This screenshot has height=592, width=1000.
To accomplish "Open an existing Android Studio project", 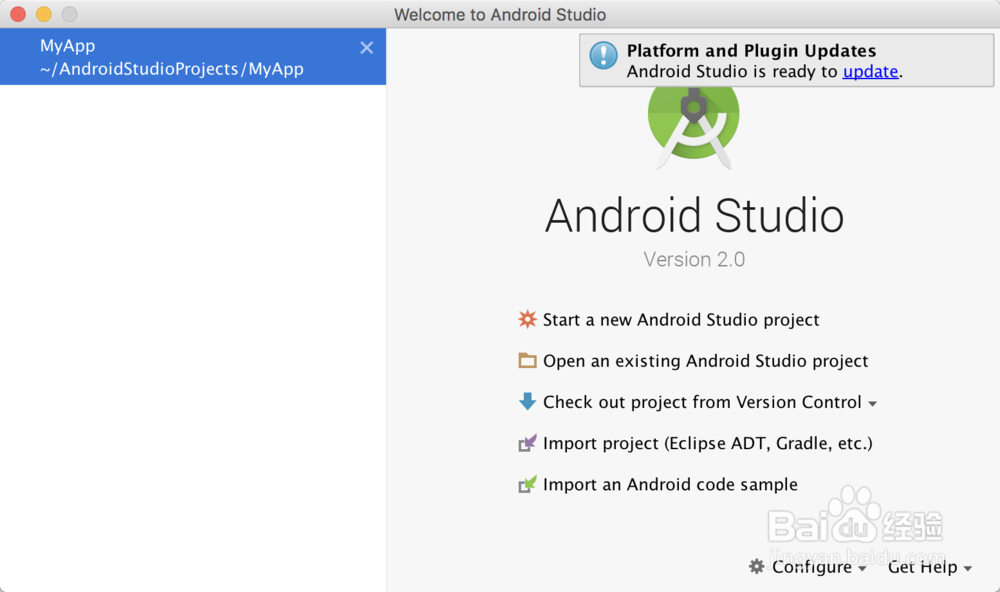I will (x=705, y=360).
